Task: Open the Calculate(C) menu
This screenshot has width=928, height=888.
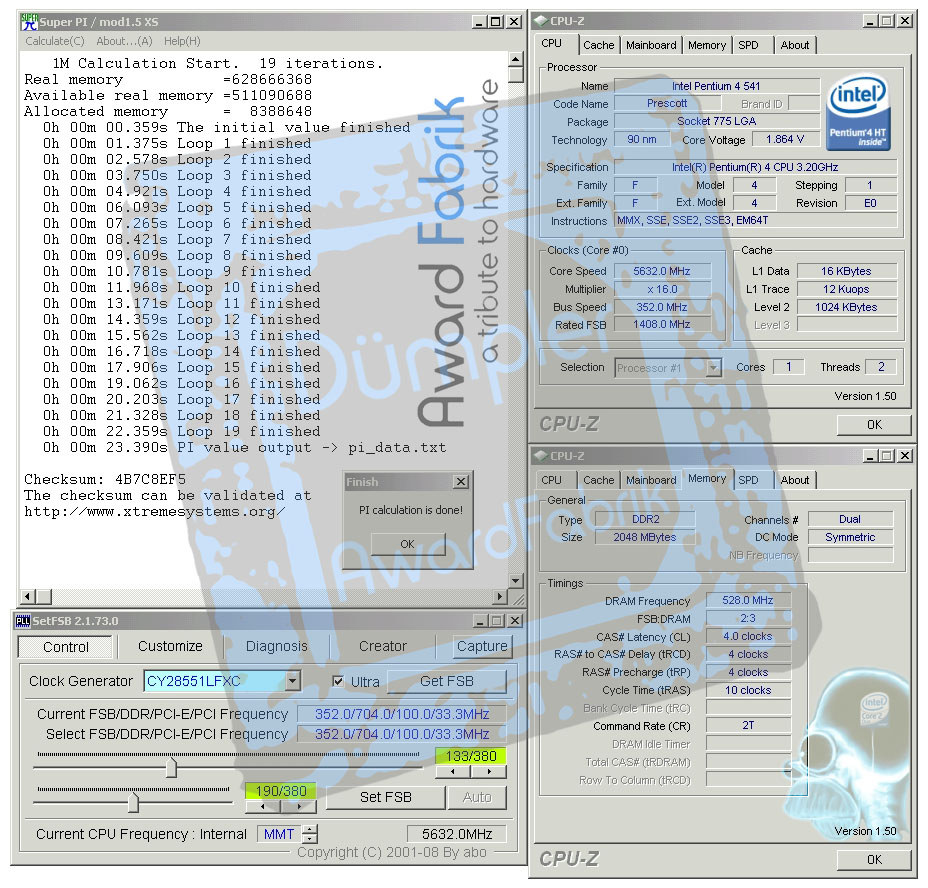Action: (54, 41)
